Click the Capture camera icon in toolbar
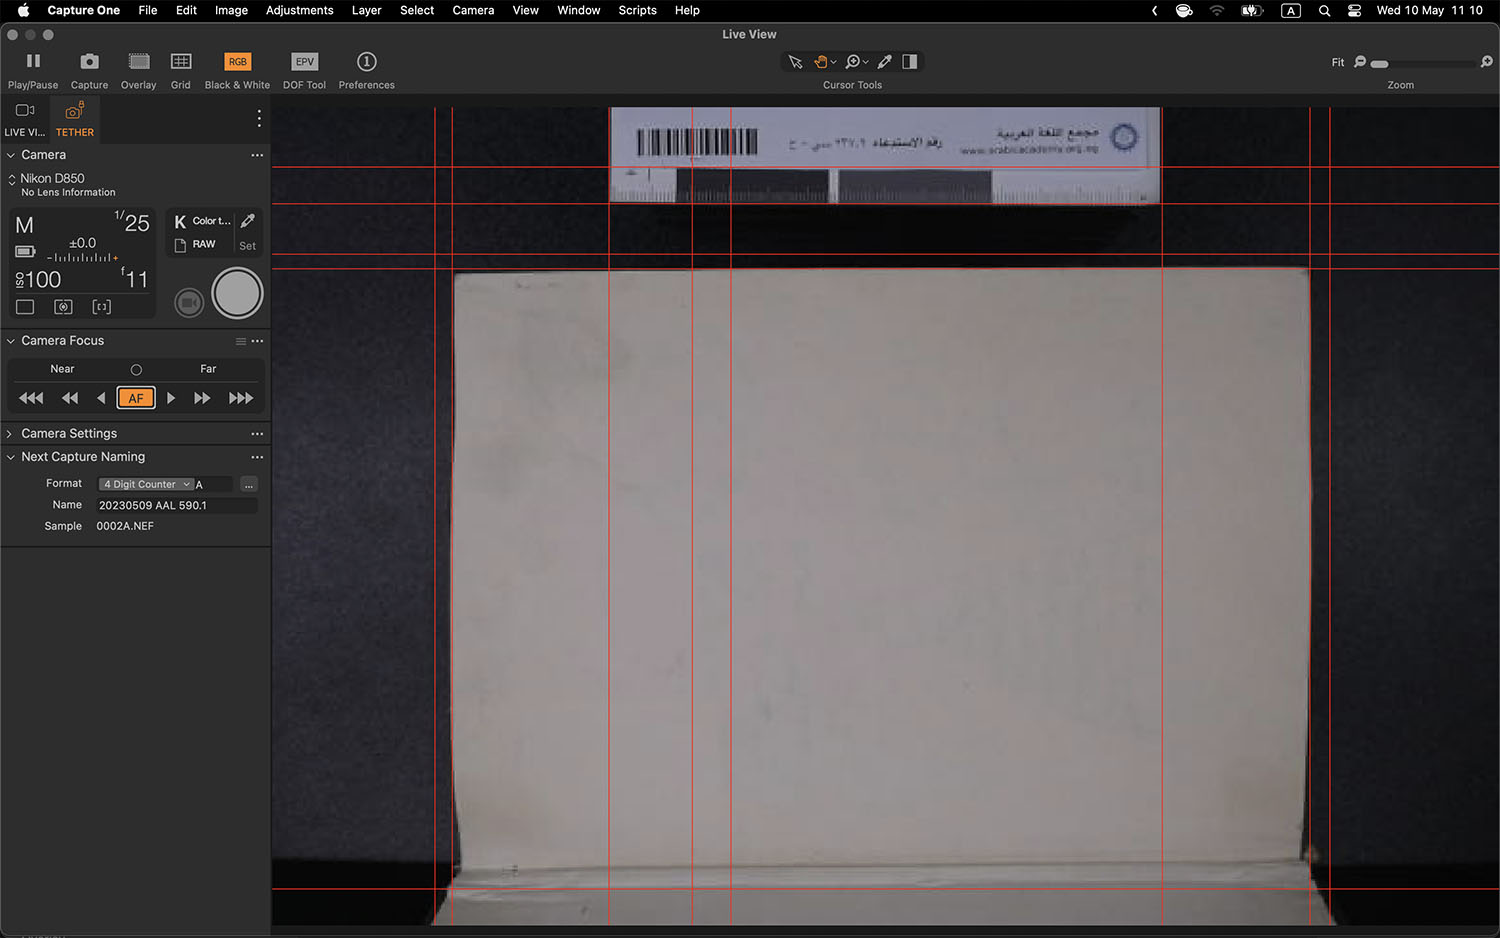 coord(89,62)
